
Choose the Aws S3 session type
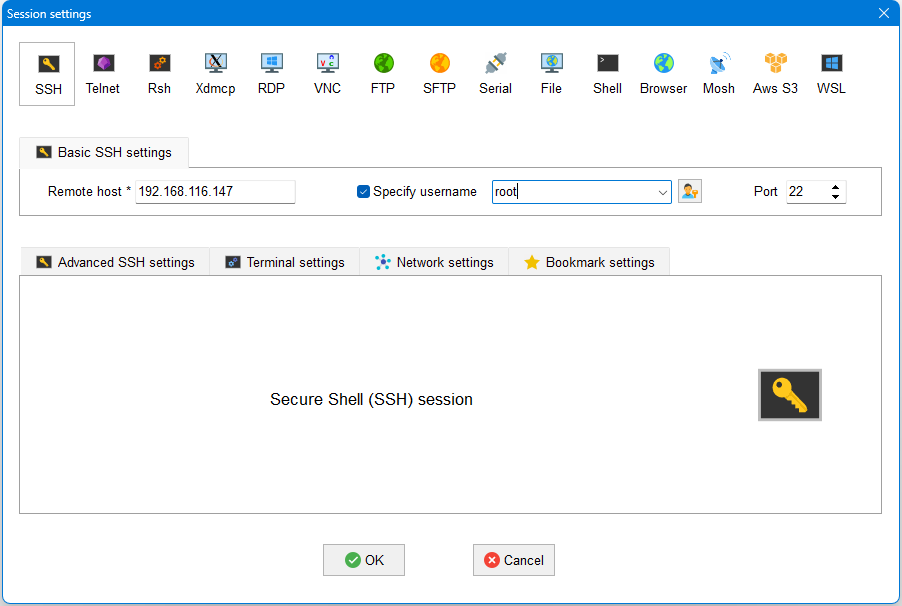click(x=775, y=74)
